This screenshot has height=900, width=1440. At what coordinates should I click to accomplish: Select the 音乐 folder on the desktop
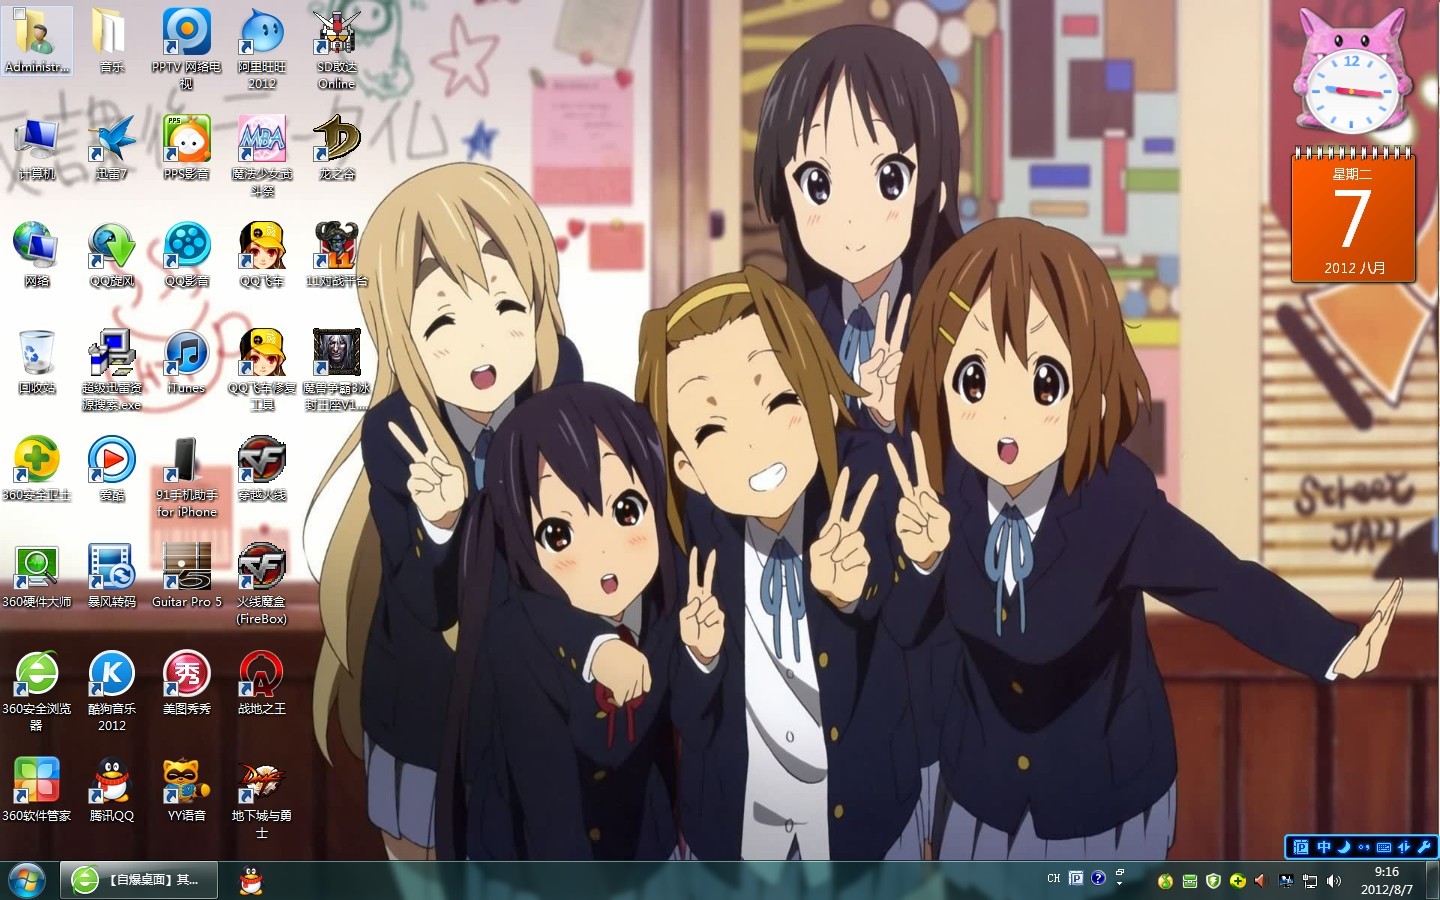click(112, 40)
